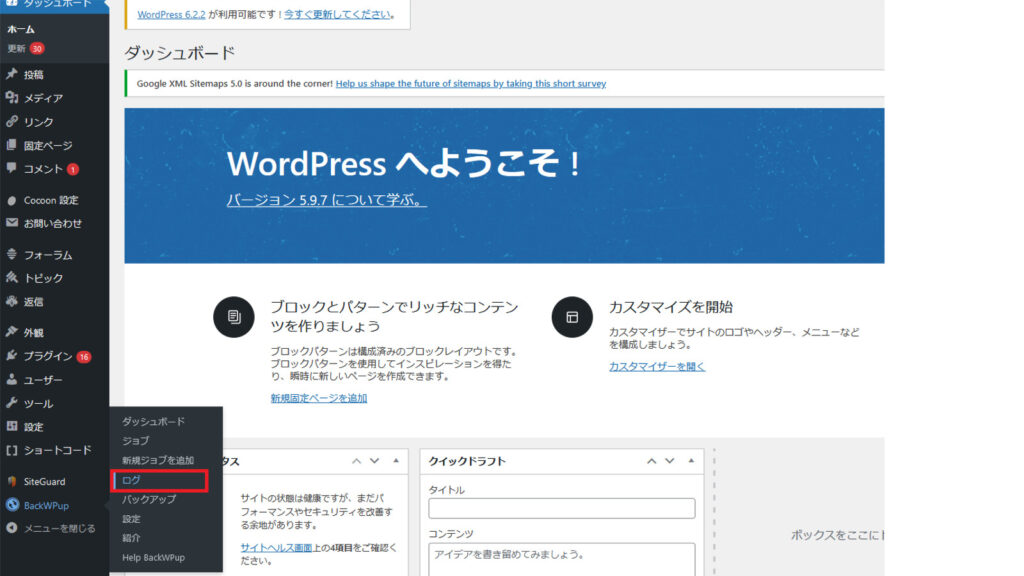1024x576 pixels.
Task: Click the customize layout circle icon
Action: pos(572,317)
